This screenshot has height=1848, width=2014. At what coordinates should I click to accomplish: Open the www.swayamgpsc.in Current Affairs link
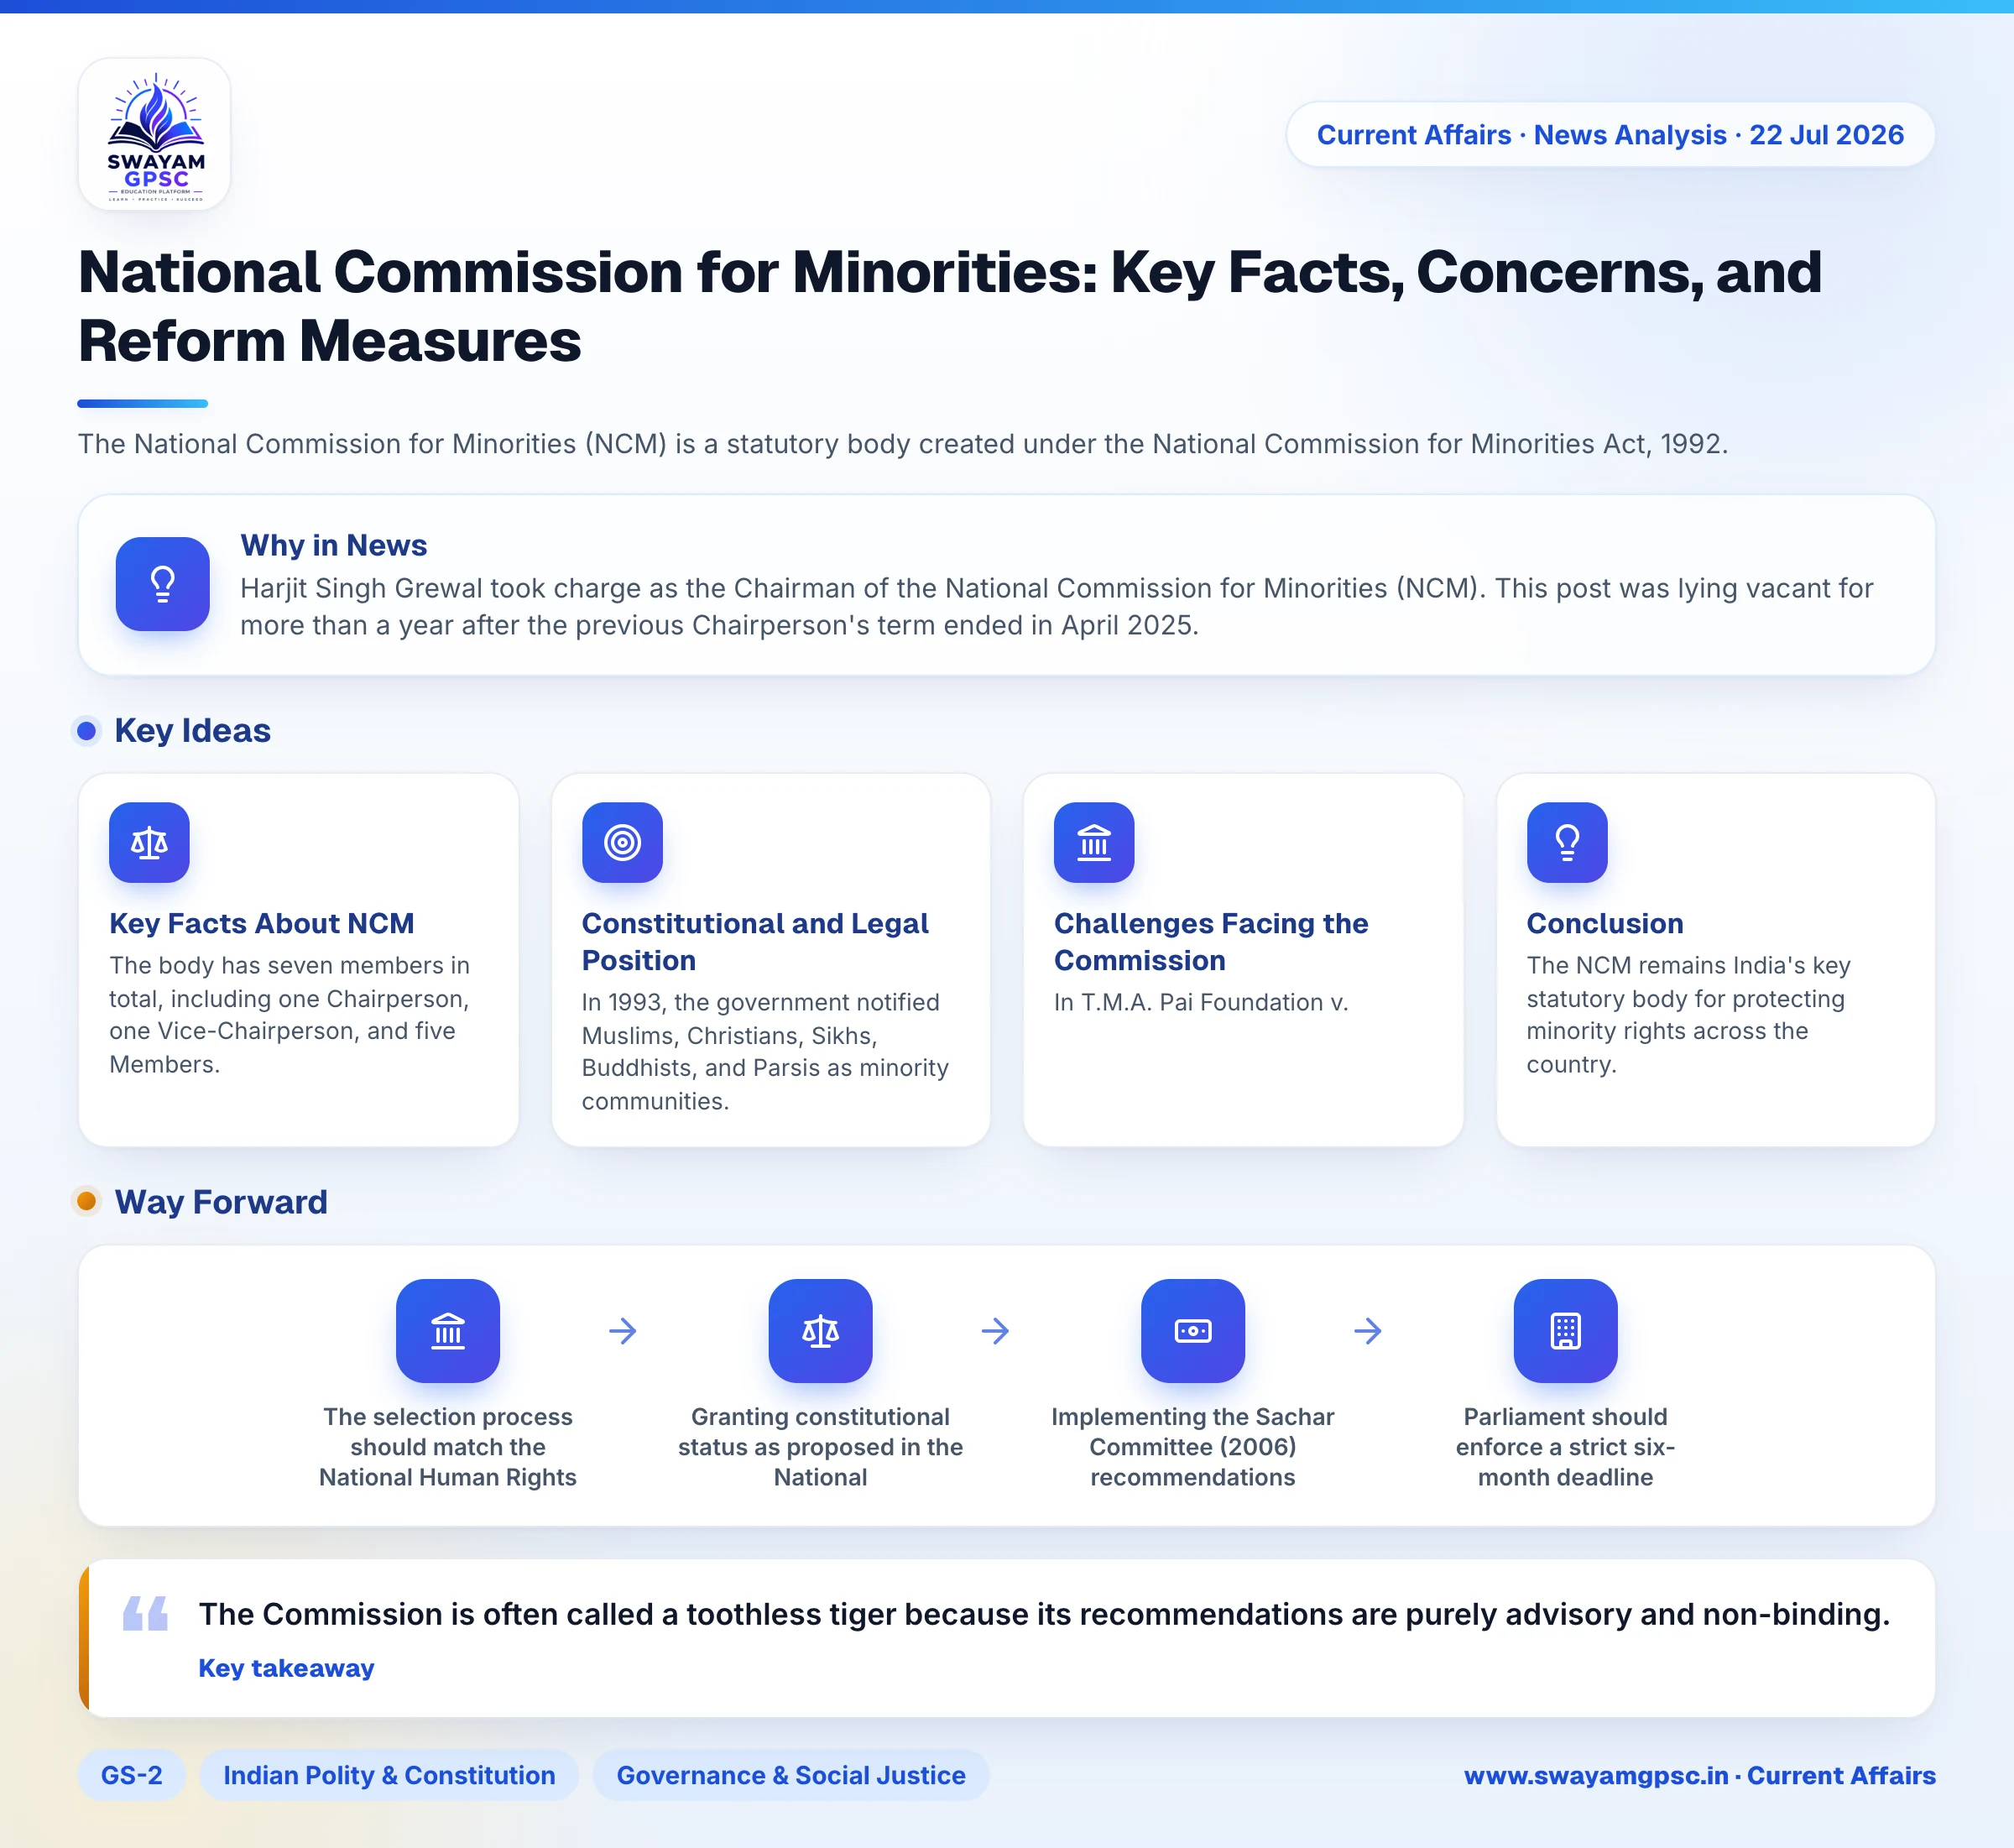(1699, 1775)
